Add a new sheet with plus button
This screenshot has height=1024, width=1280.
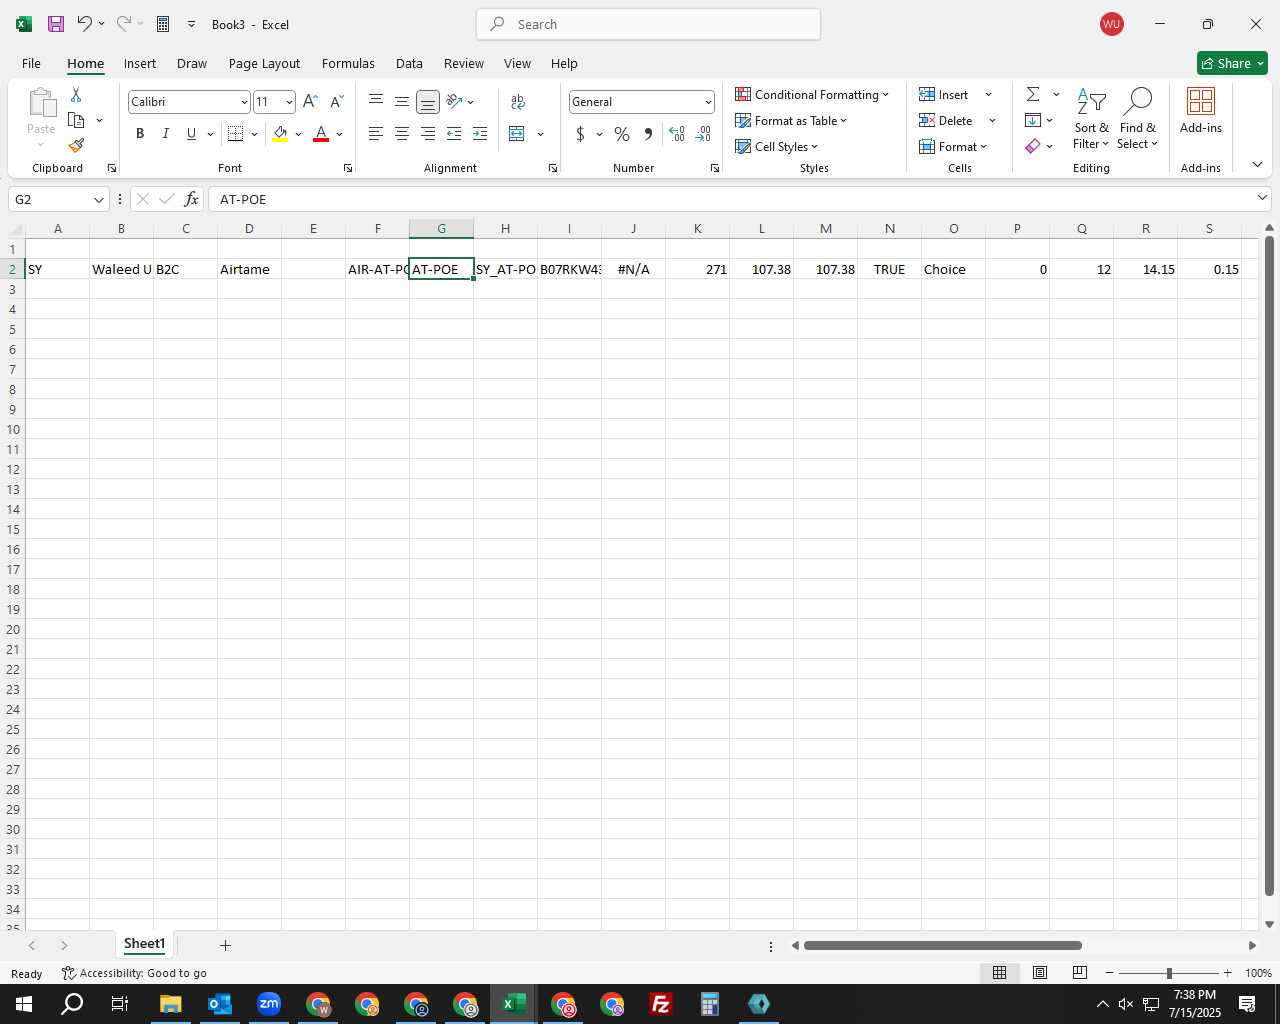pyautogui.click(x=225, y=945)
